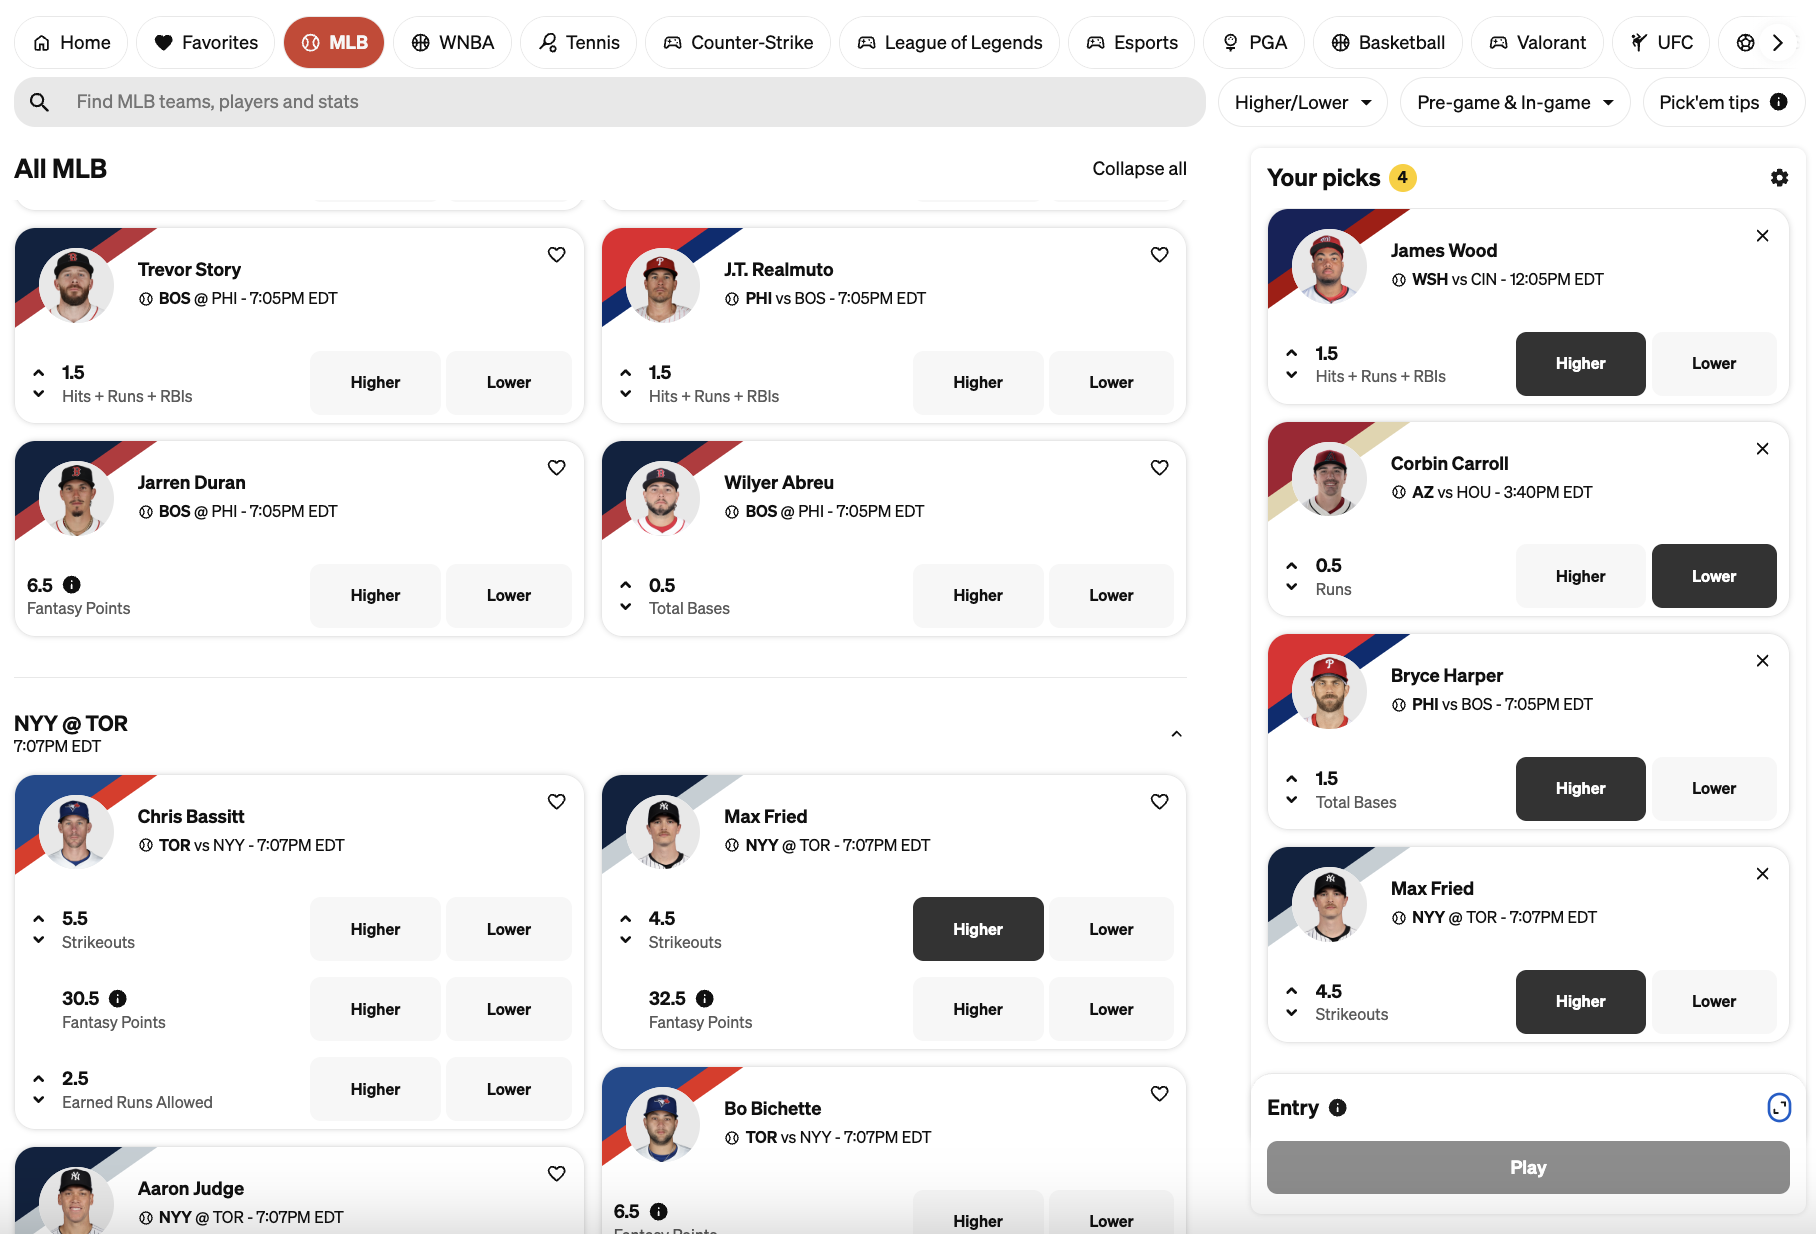Remove James Wood pick with X
This screenshot has height=1234, width=1816.
click(1763, 236)
